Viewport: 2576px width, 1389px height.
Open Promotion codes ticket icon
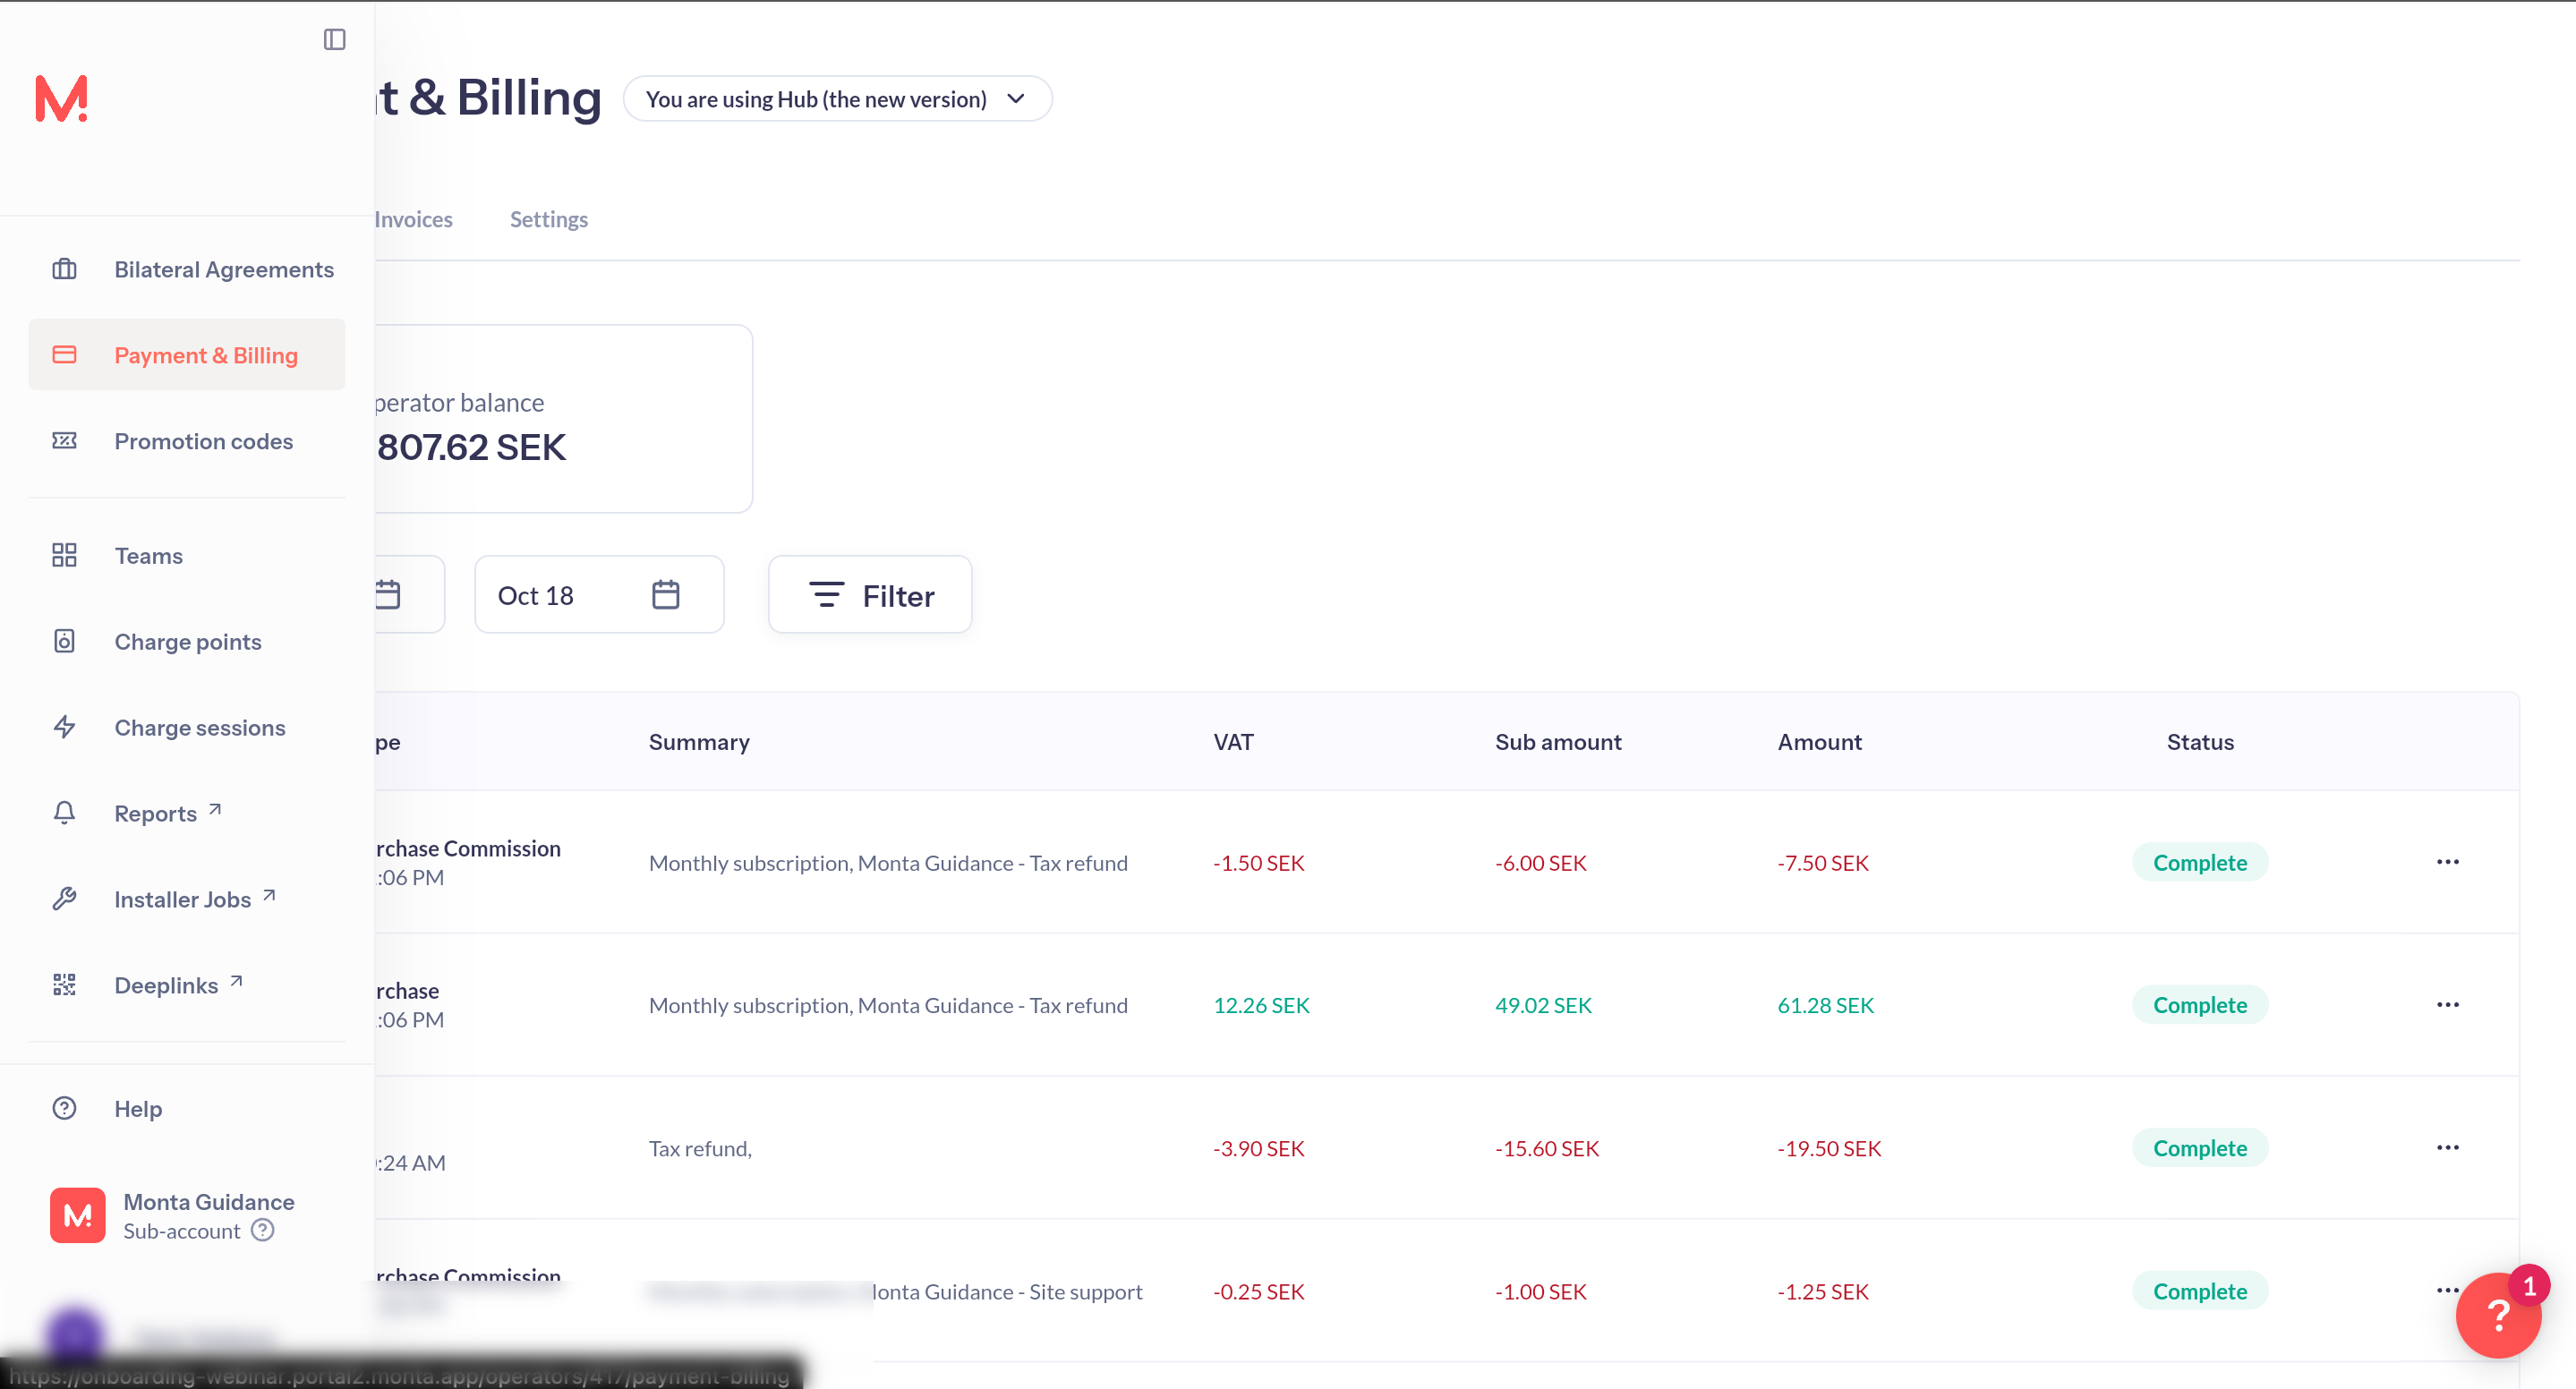64,441
